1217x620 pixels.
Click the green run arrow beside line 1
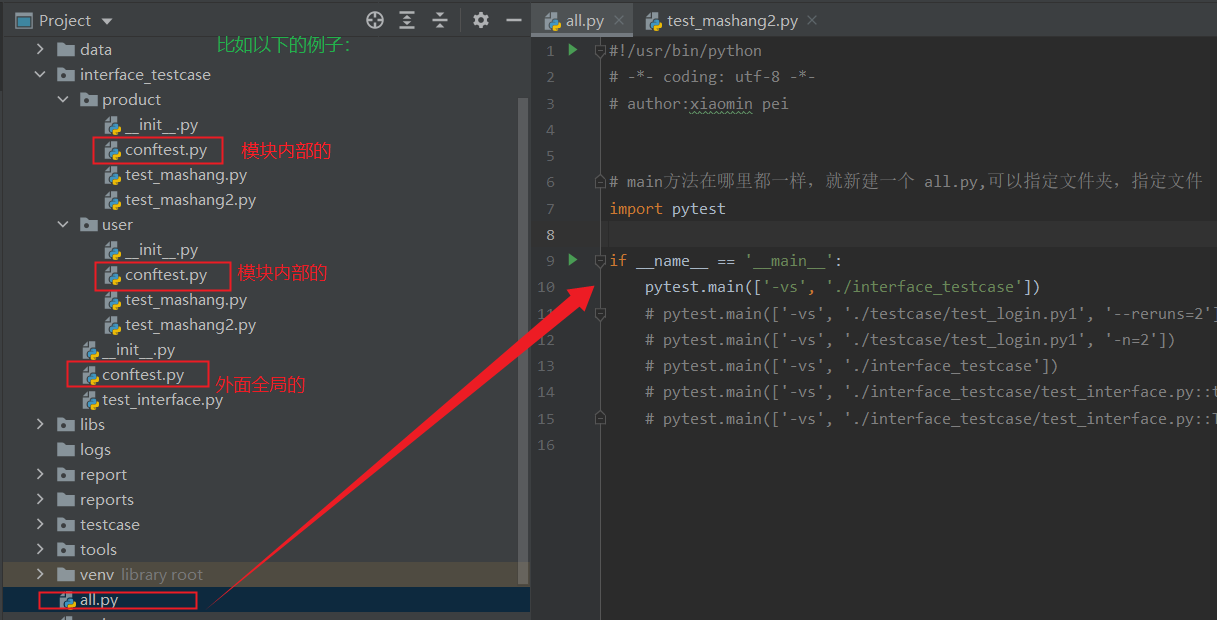[x=572, y=50]
